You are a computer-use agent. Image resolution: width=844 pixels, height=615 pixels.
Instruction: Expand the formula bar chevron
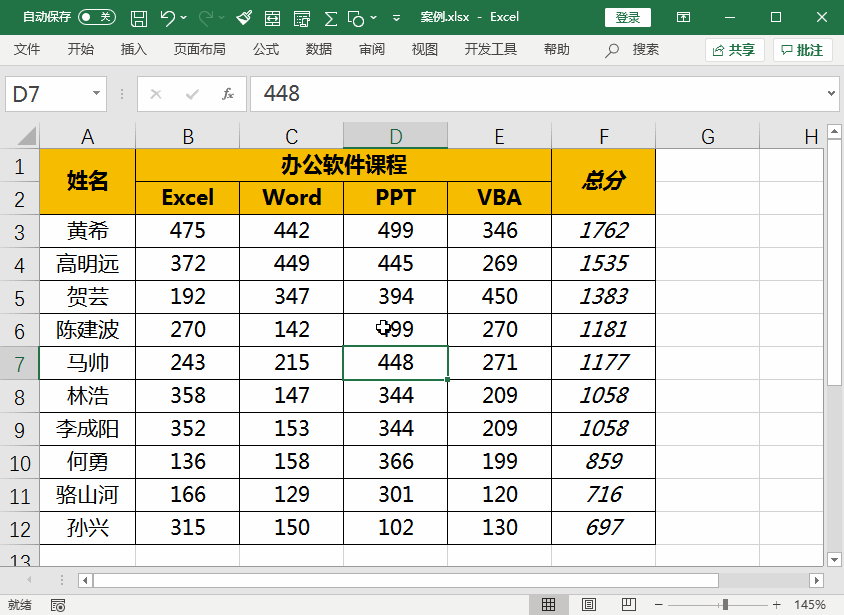click(x=831, y=93)
